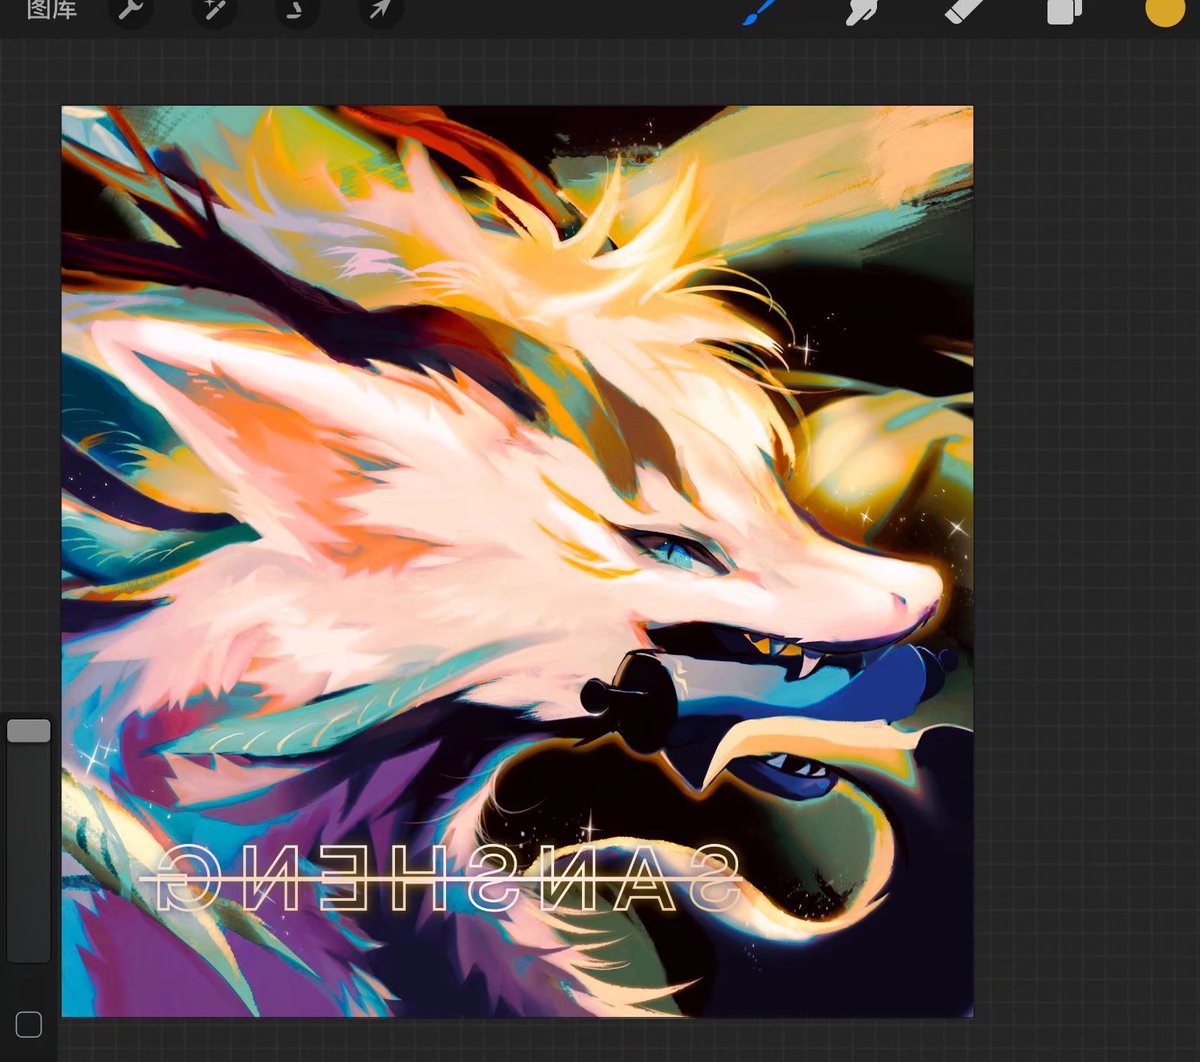1200x1062 pixels.
Task: Click the dragon artwork canvas
Action: 517,561
